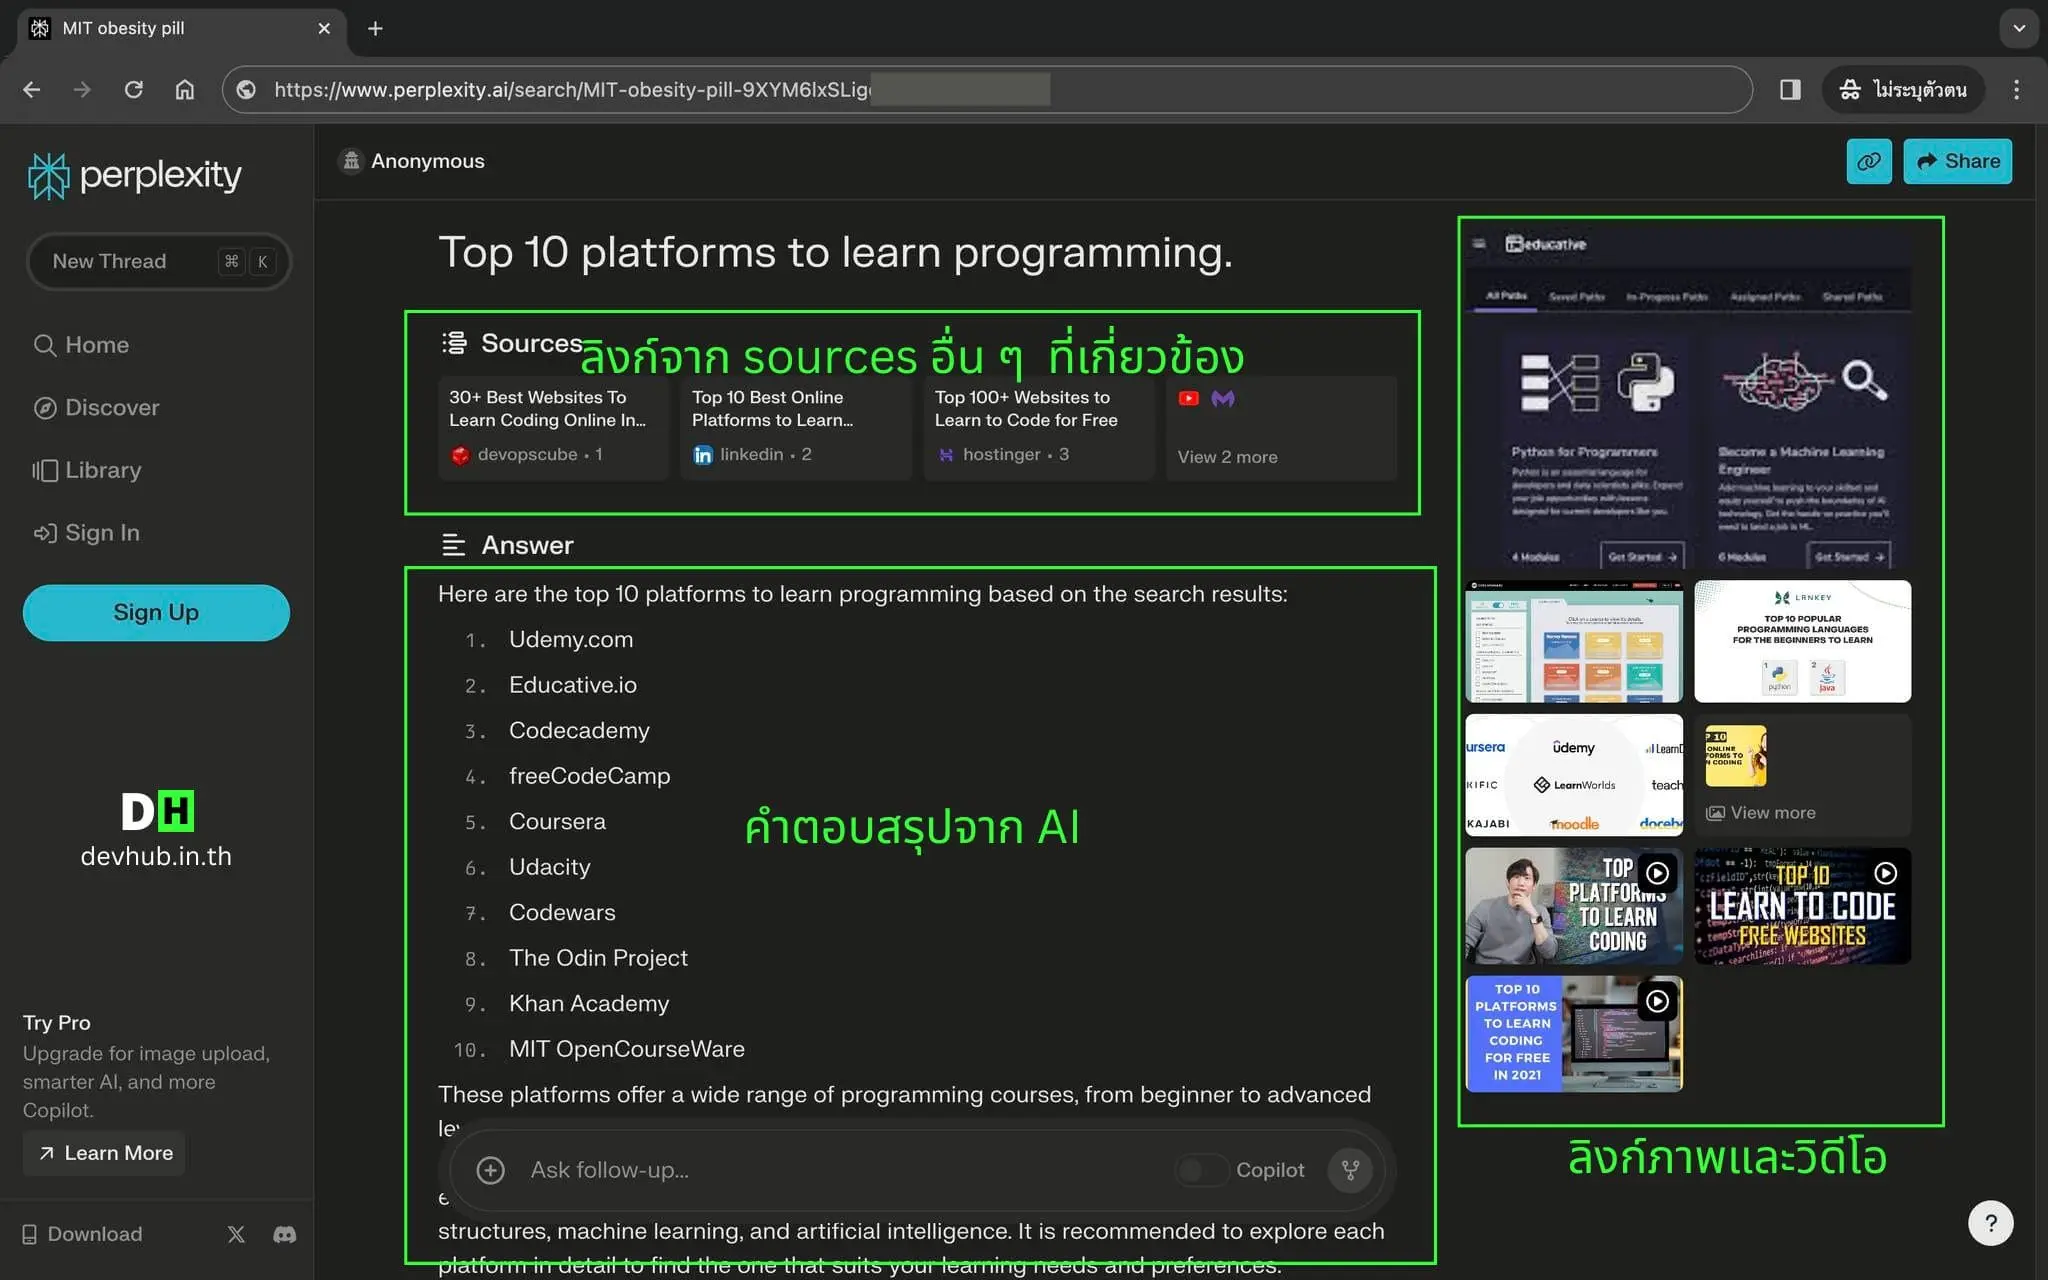Open the hostinger source card
This screenshot has height=1280, width=2048.
[1039, 427]
